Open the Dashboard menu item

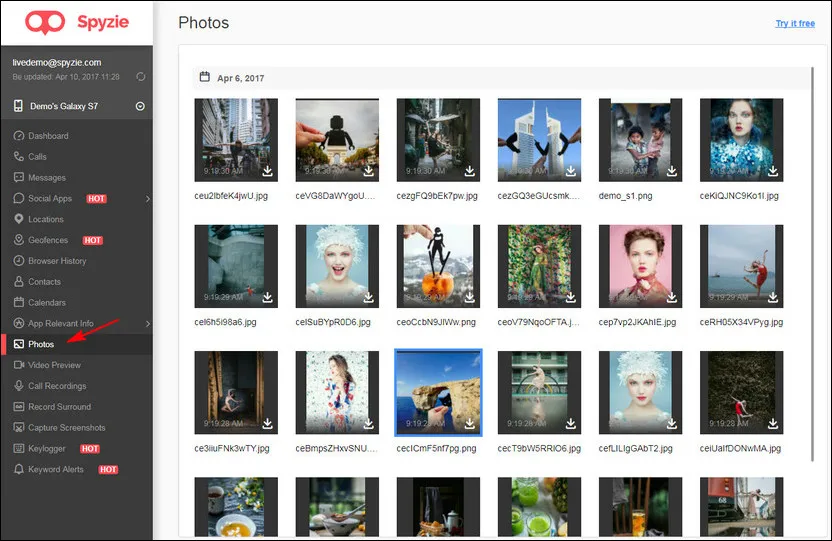coord(48,136)
